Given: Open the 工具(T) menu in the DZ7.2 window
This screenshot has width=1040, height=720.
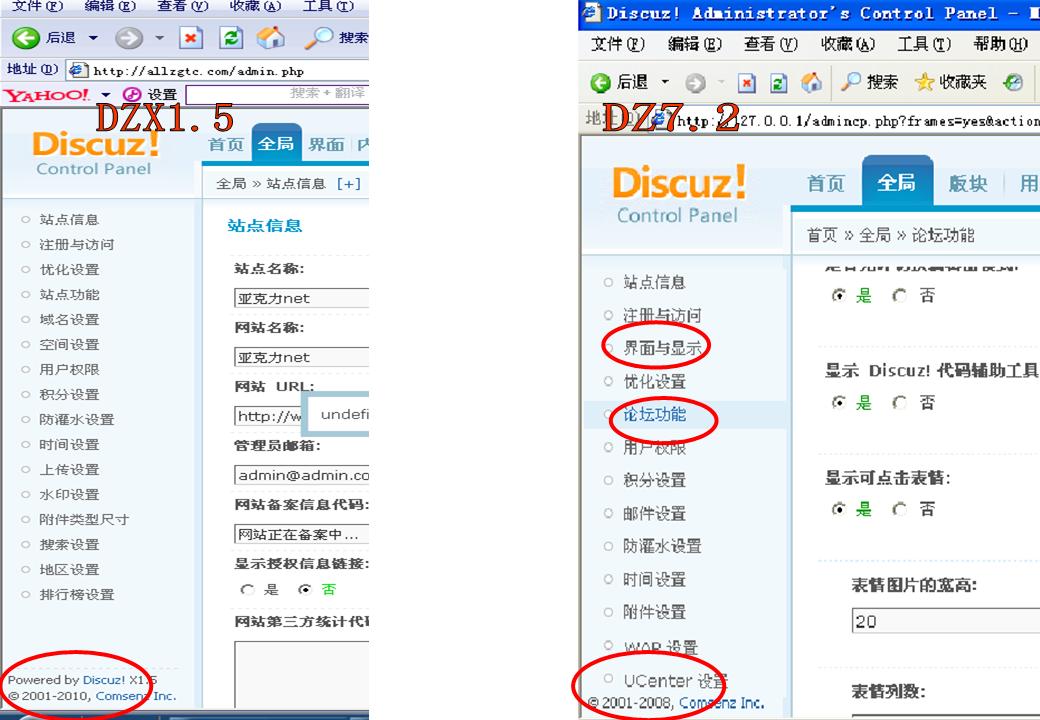Looking at the screenshot, I should [924, 44].
